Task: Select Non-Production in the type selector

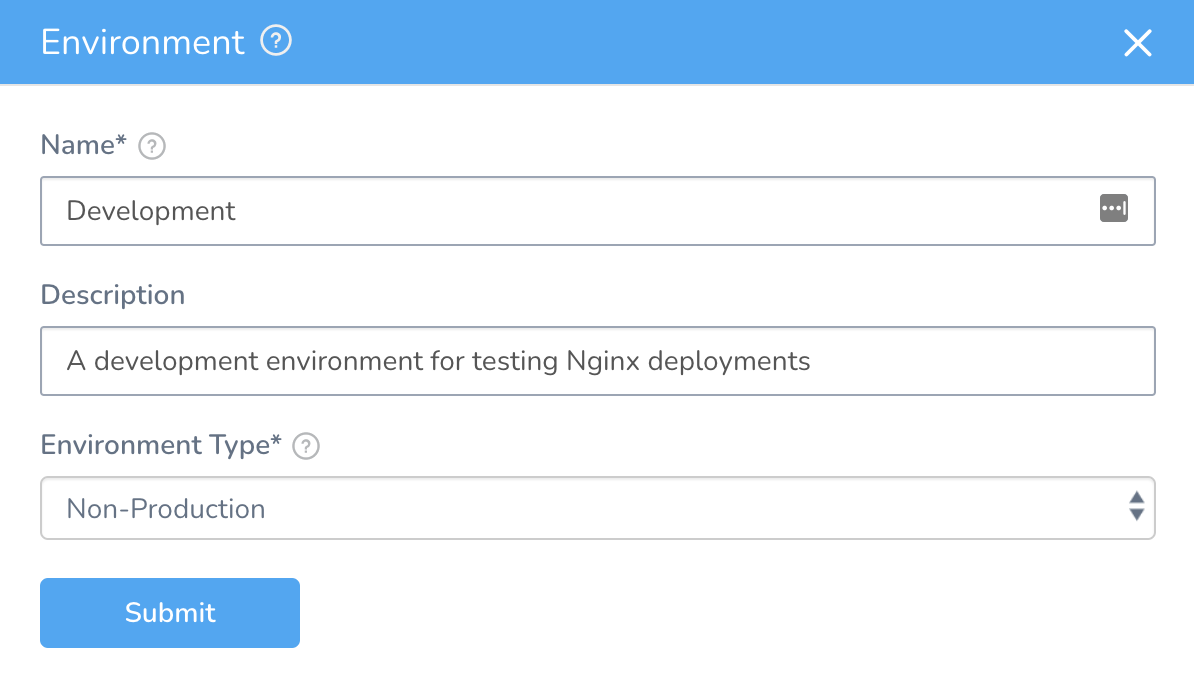Action: pos(597,508)
